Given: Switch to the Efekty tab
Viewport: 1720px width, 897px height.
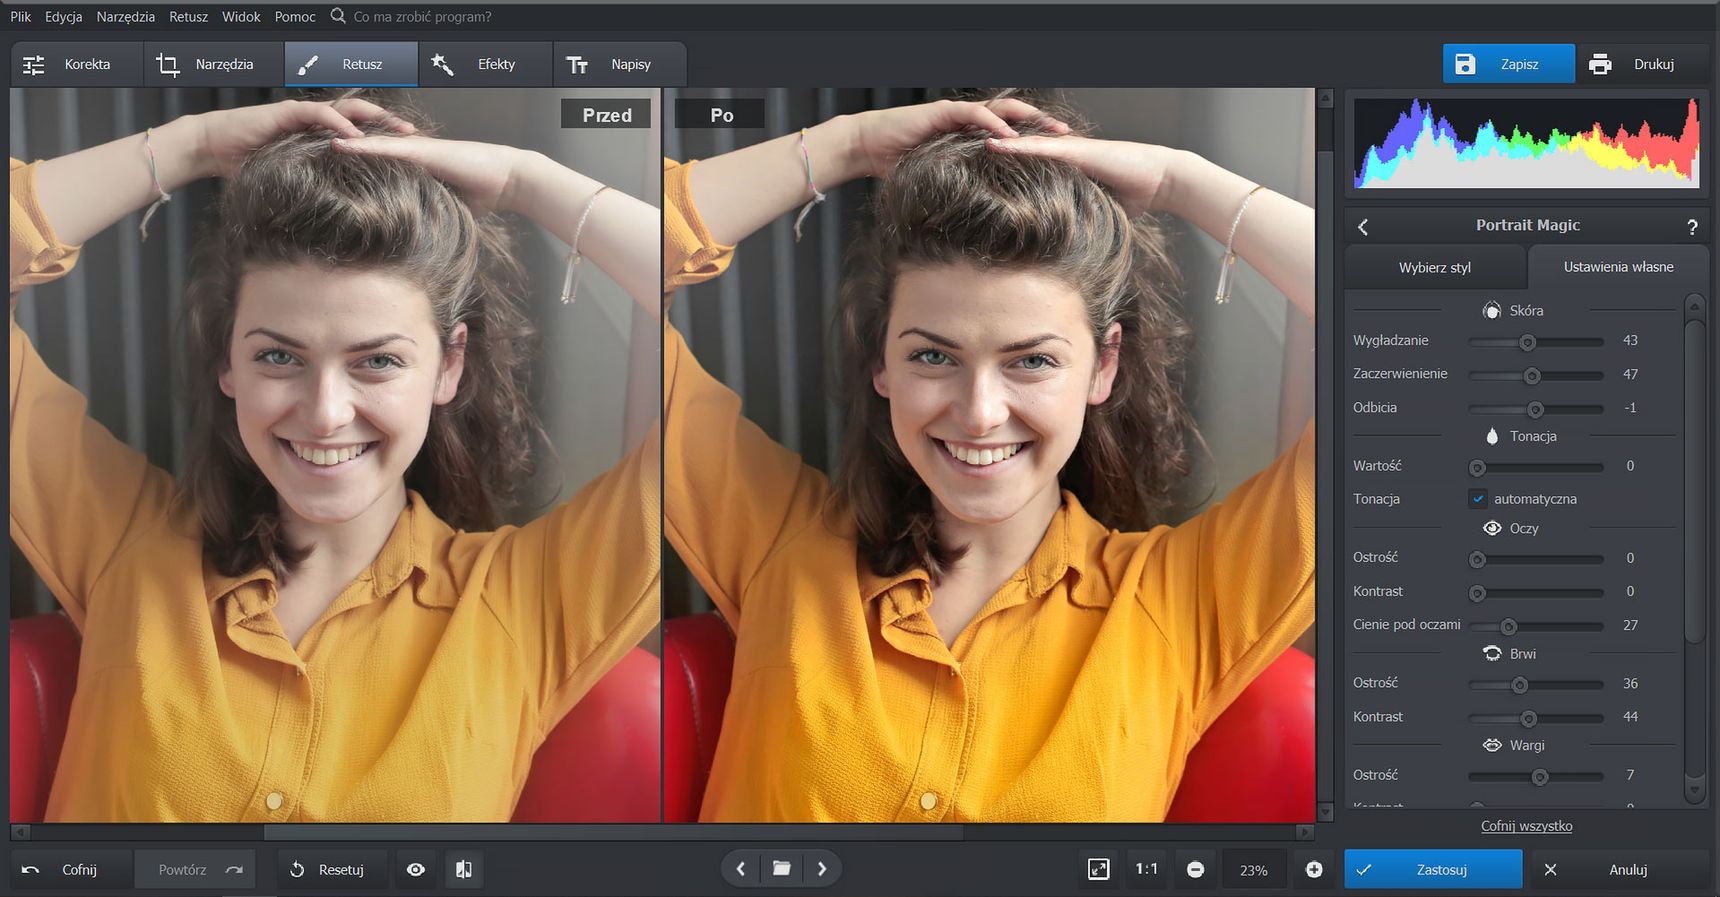Looking at the screenshot, I should 485,64.
